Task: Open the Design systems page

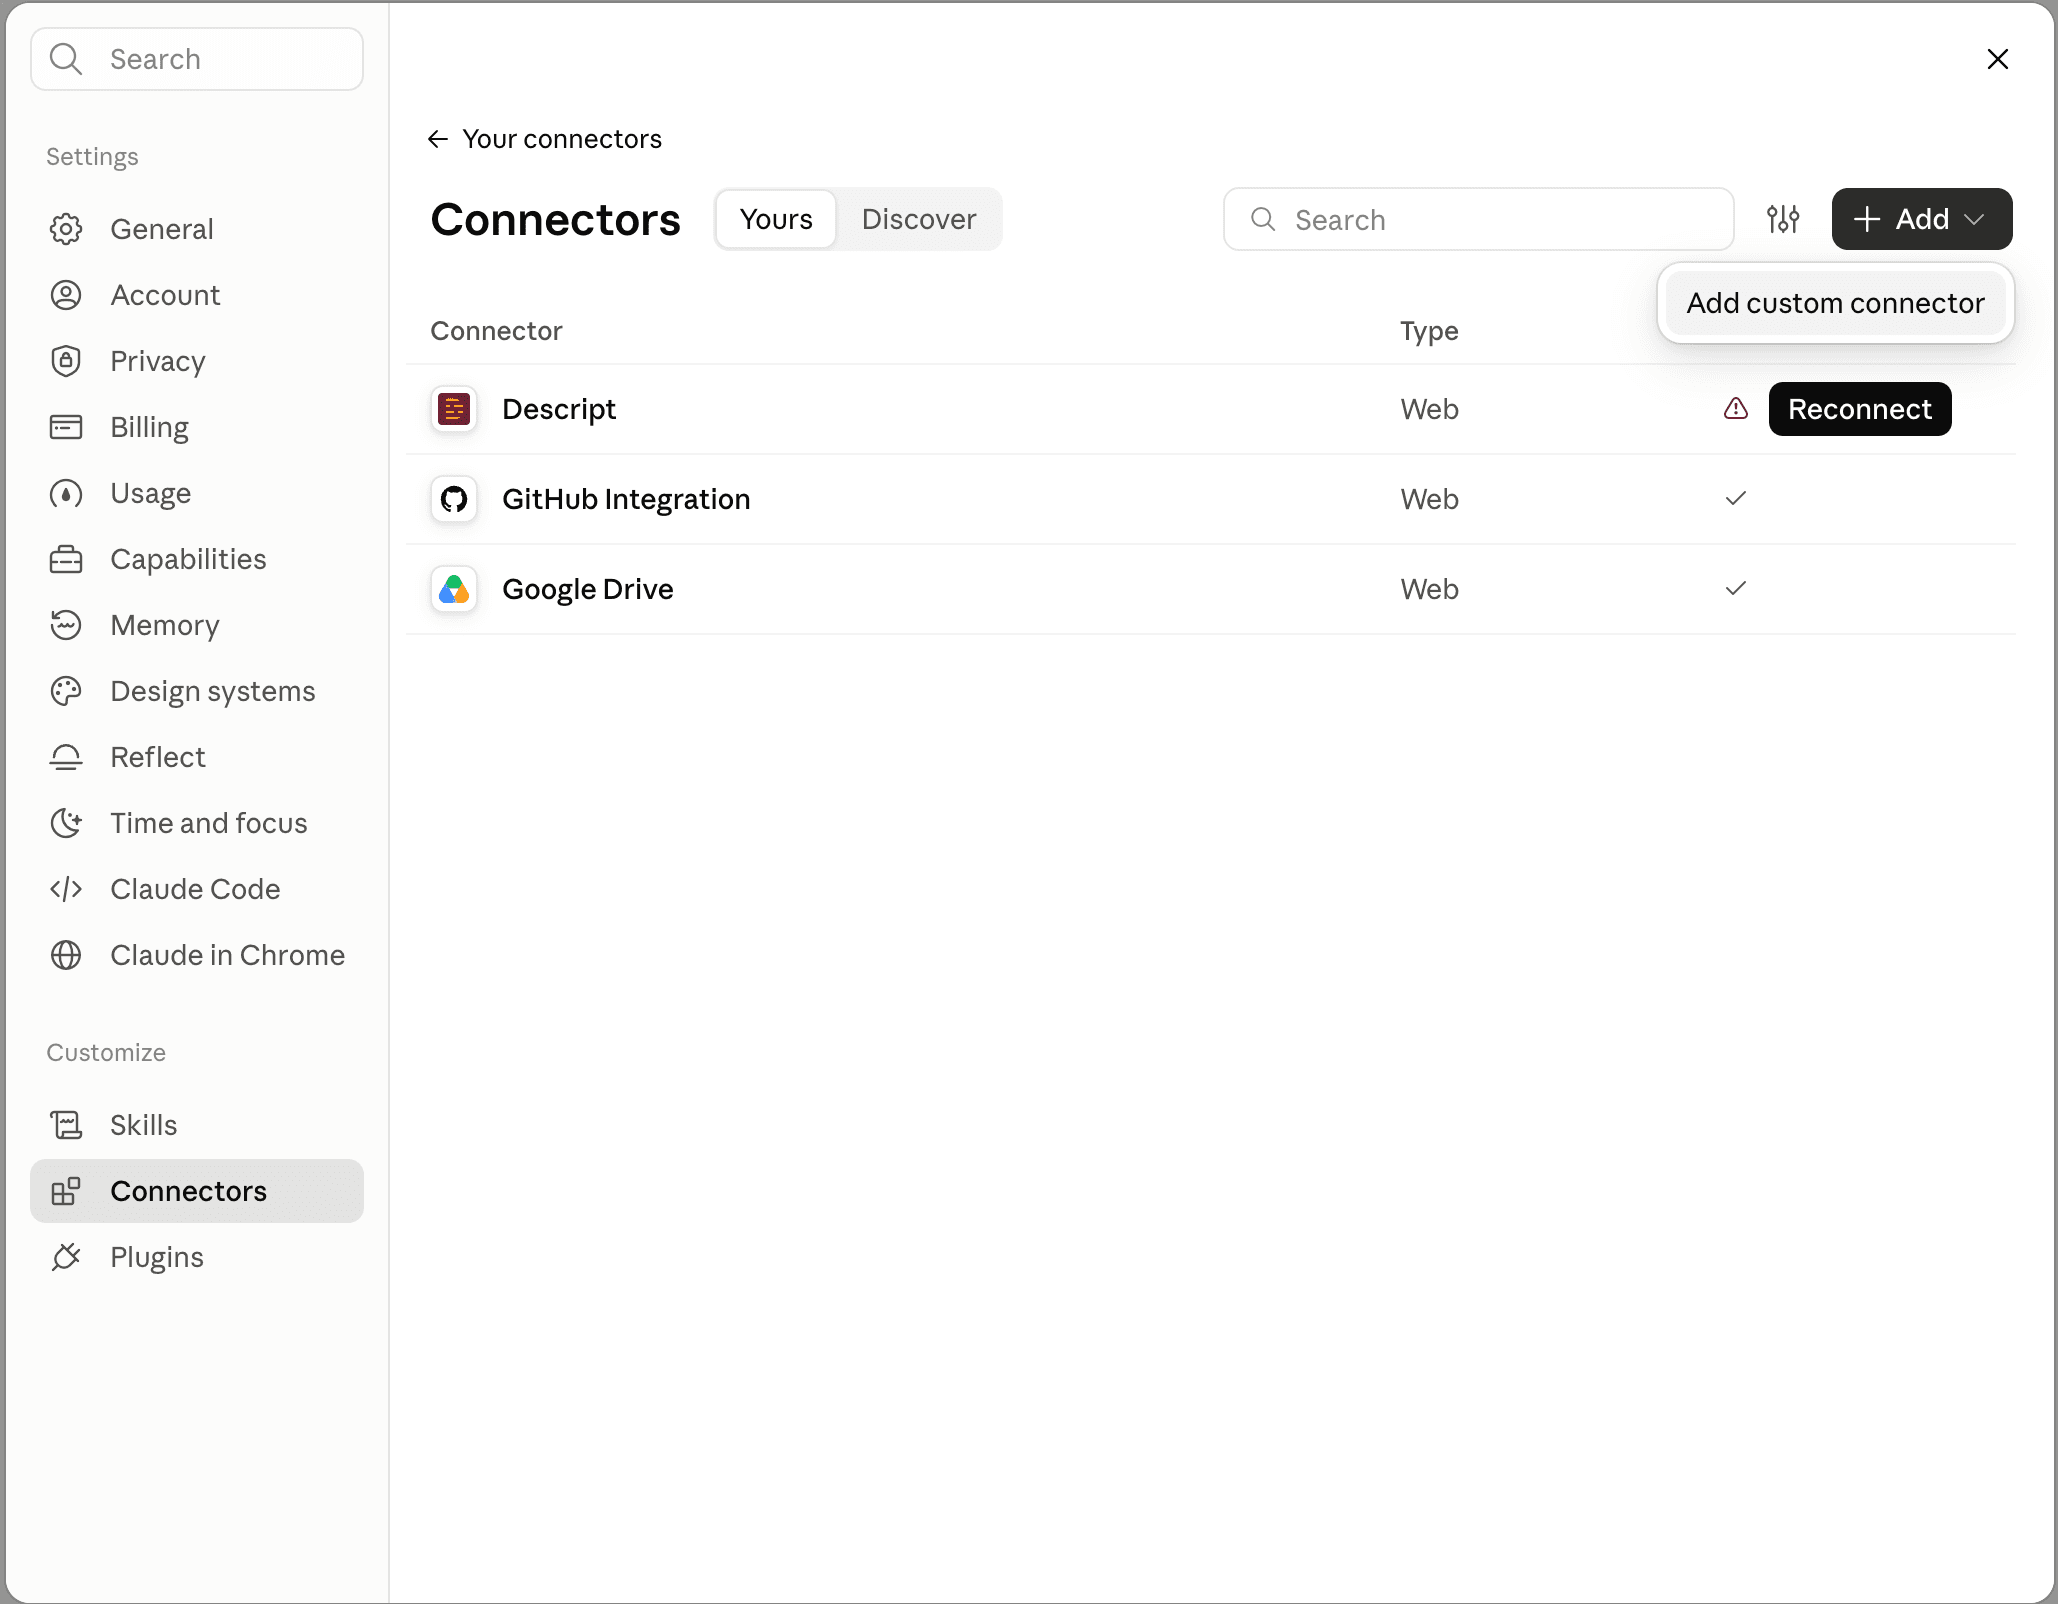Action: 197,691
